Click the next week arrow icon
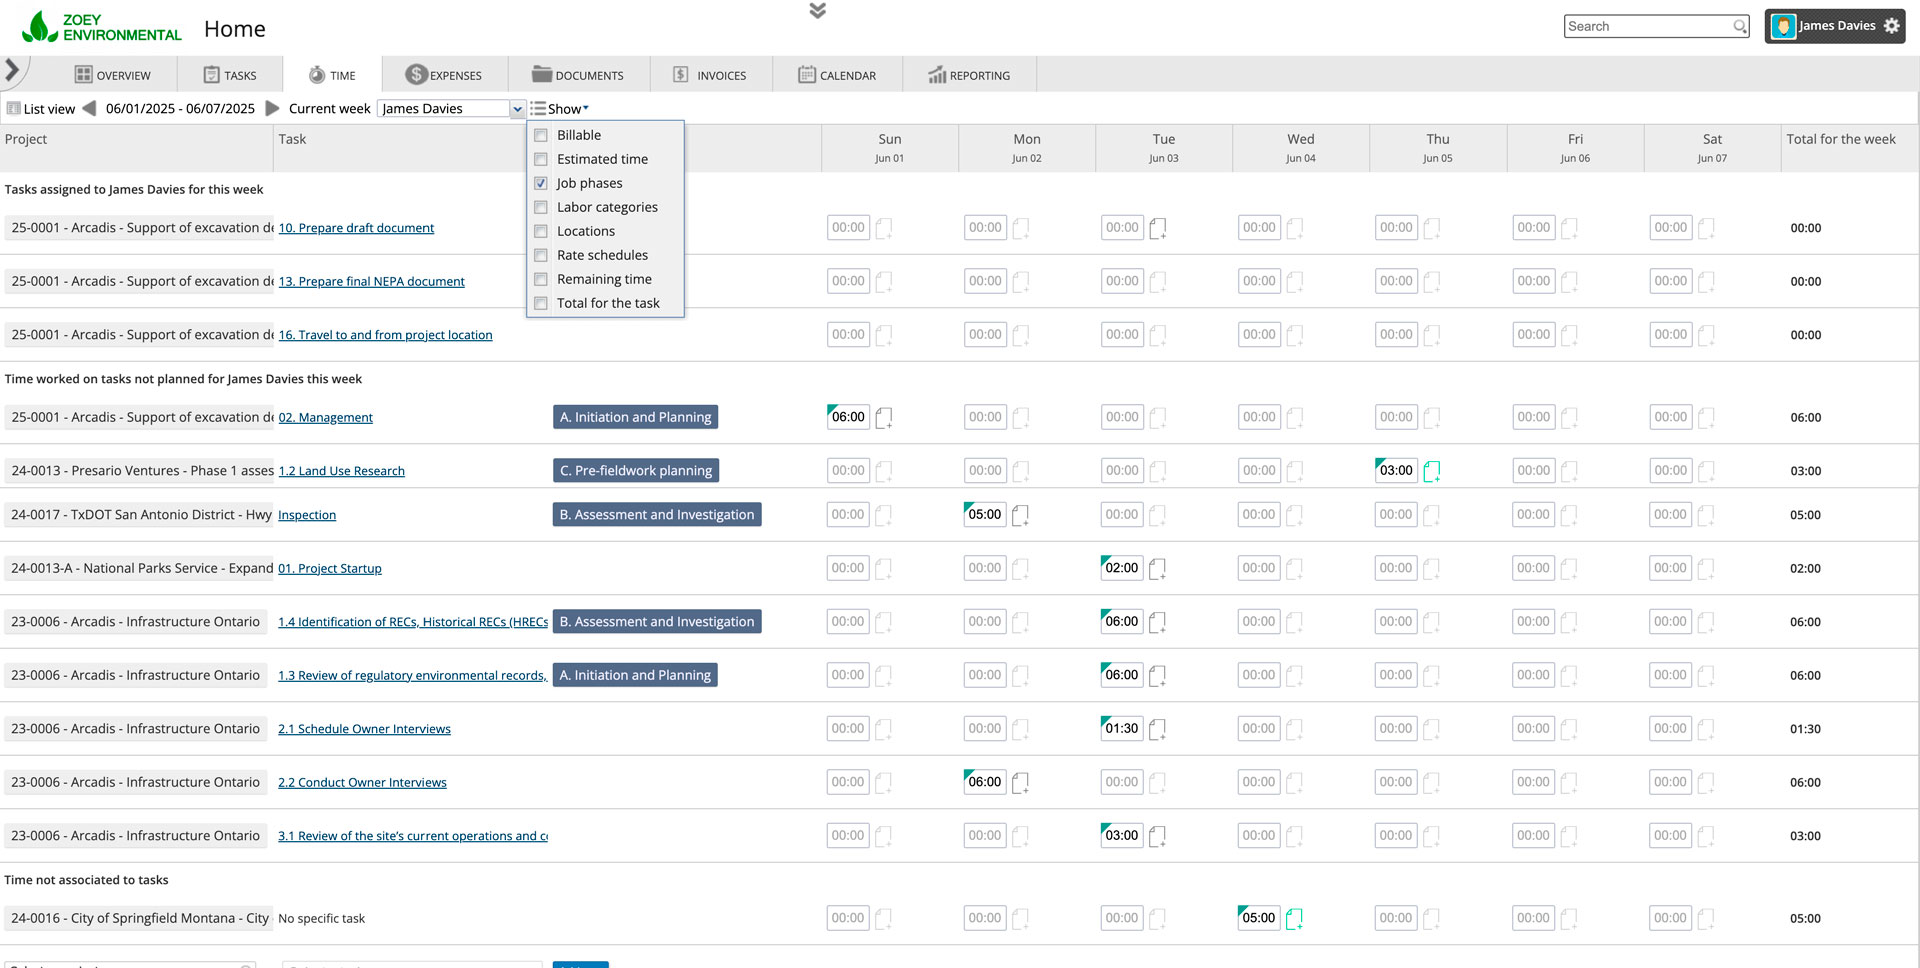This screenshot has width=1920, height=968. click(271, 108)
